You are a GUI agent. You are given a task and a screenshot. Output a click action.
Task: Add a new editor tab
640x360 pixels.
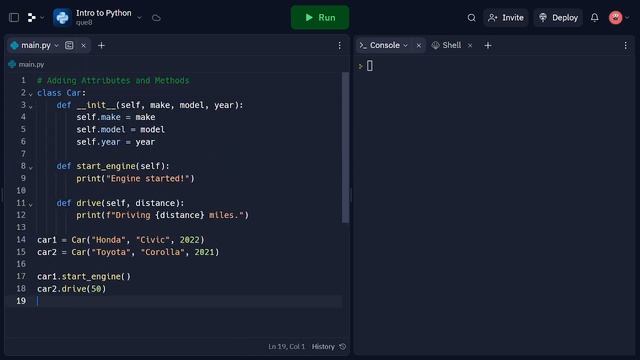coord(101,45)
